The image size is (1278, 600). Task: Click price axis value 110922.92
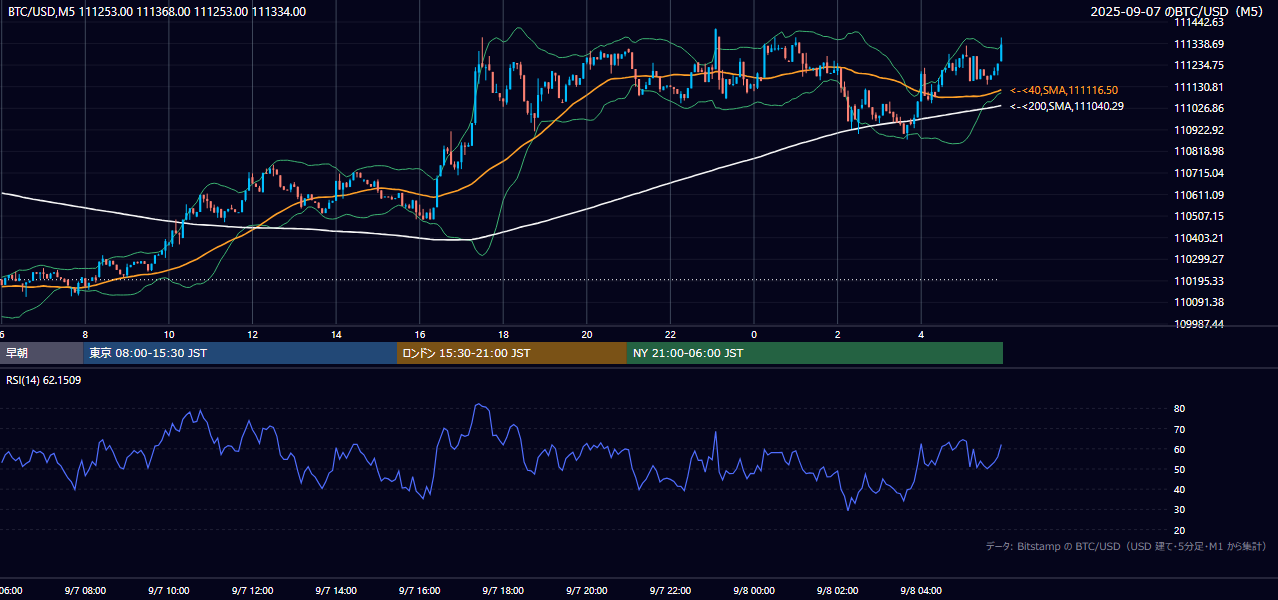pyautogui.click(x=1199, y=130)
